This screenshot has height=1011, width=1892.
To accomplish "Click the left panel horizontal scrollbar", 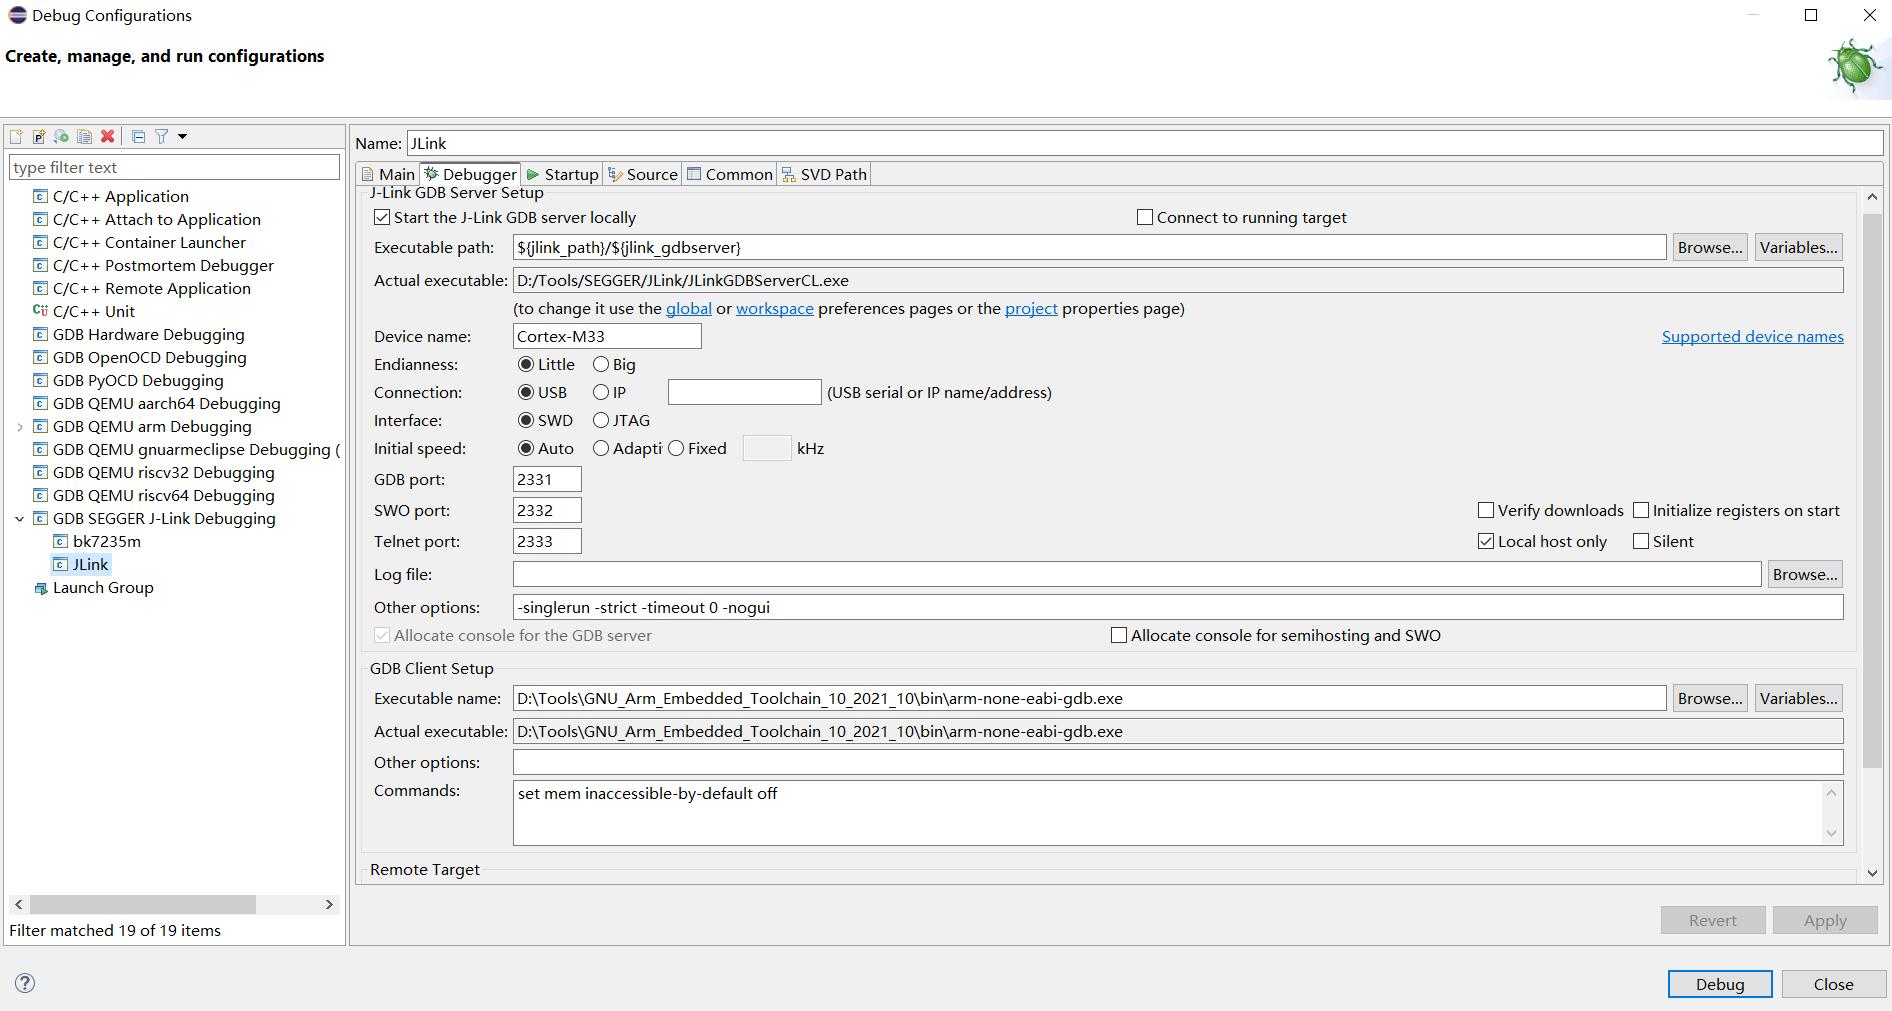I will 143,904.
